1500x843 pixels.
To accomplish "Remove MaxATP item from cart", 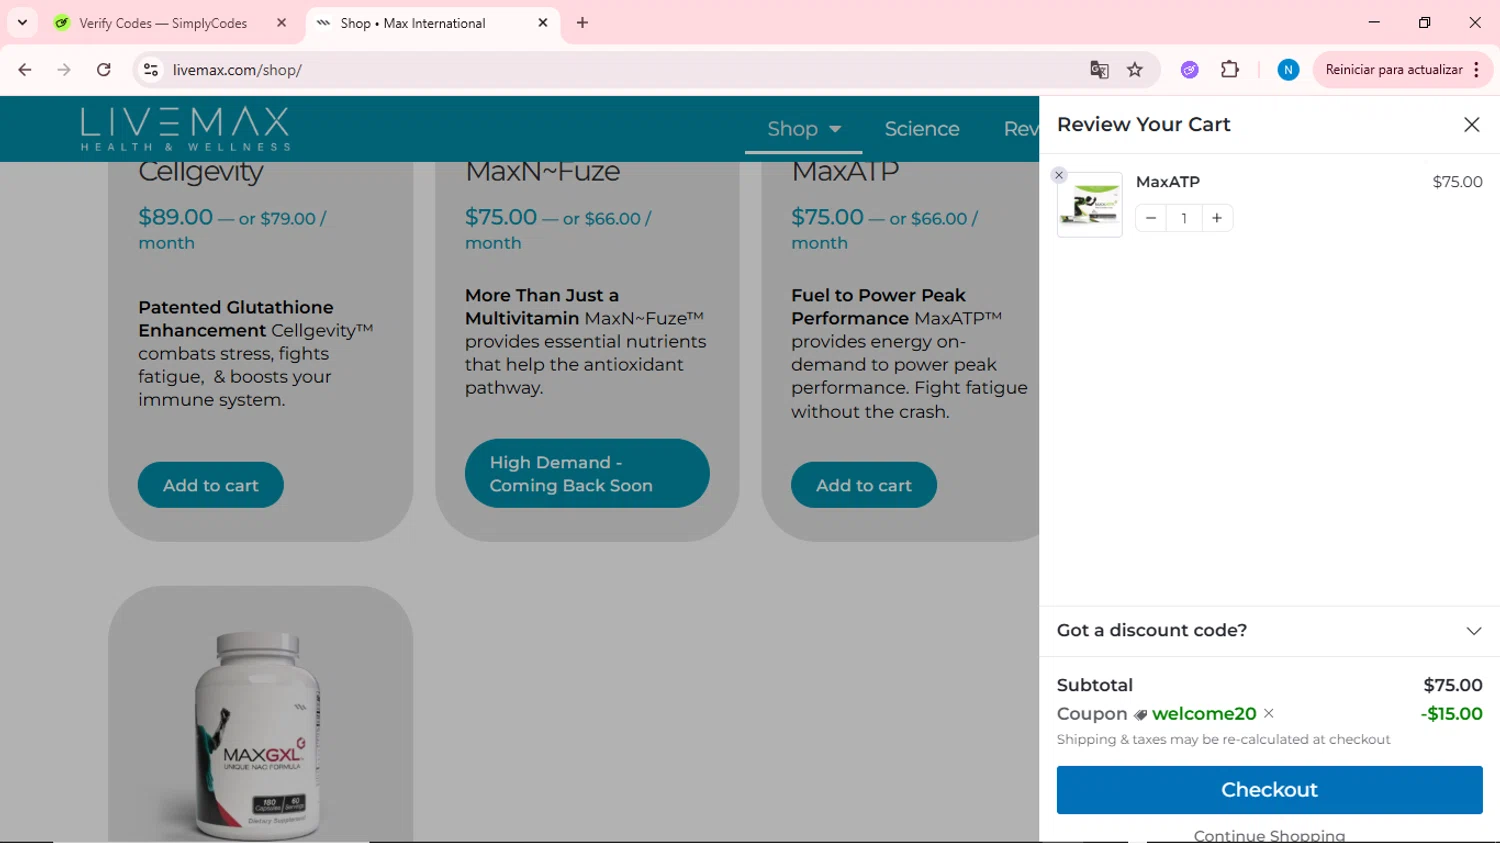I will pyautogui.click(x=1059, y=175).
